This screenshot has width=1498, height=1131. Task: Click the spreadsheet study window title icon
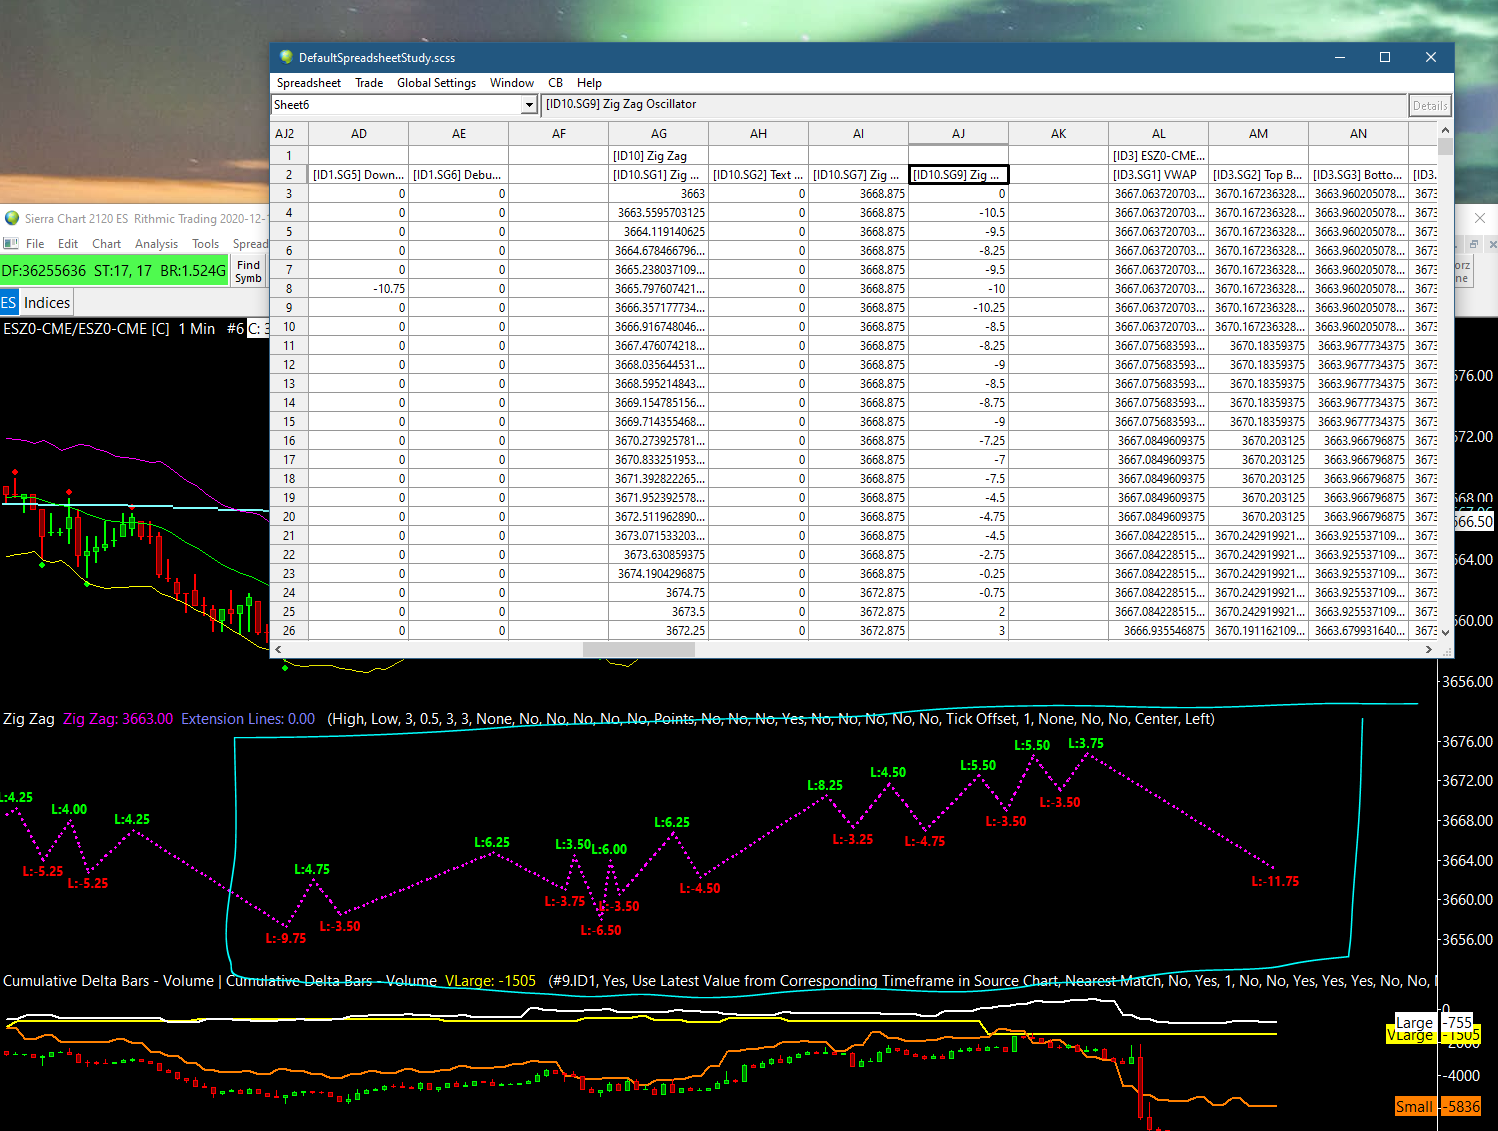(286, 58)
